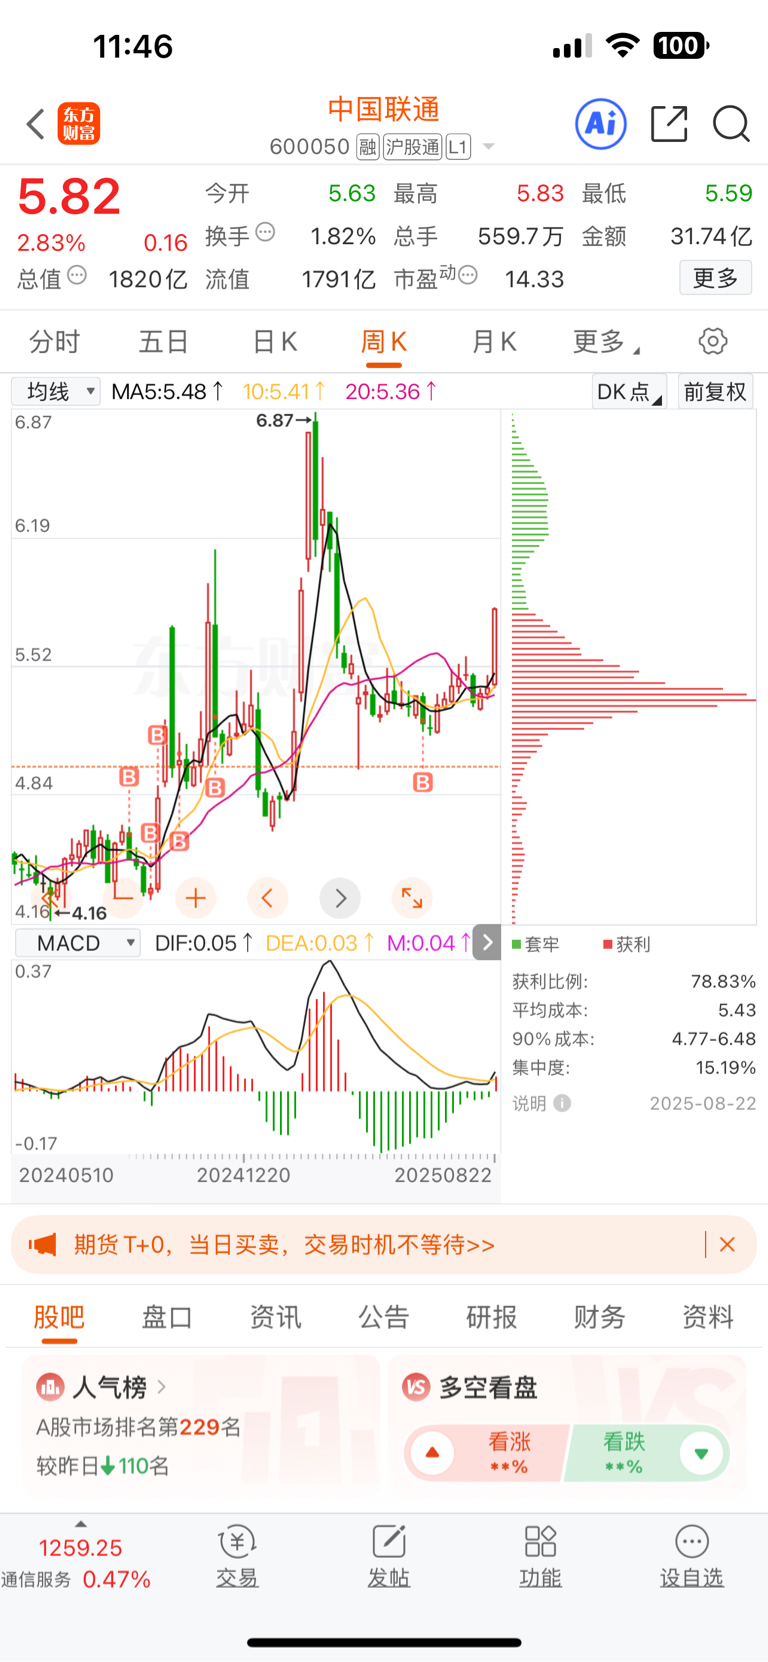Switch to 五日 chart tab
The width and height of the screenshot is (768, 1662).
163,342
